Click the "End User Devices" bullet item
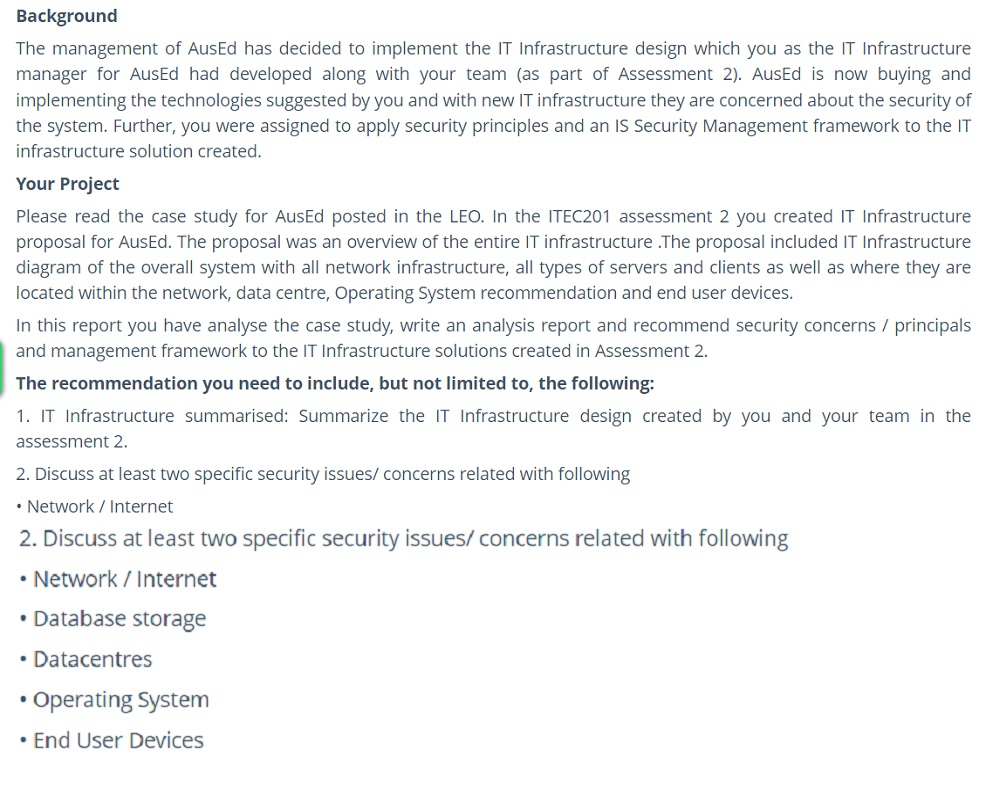989x809 pixels. coord(118,741)
